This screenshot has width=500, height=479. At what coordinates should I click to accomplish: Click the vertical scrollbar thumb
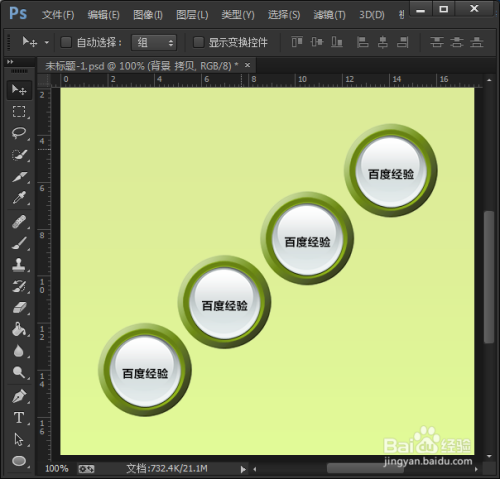tap(489, 277)
